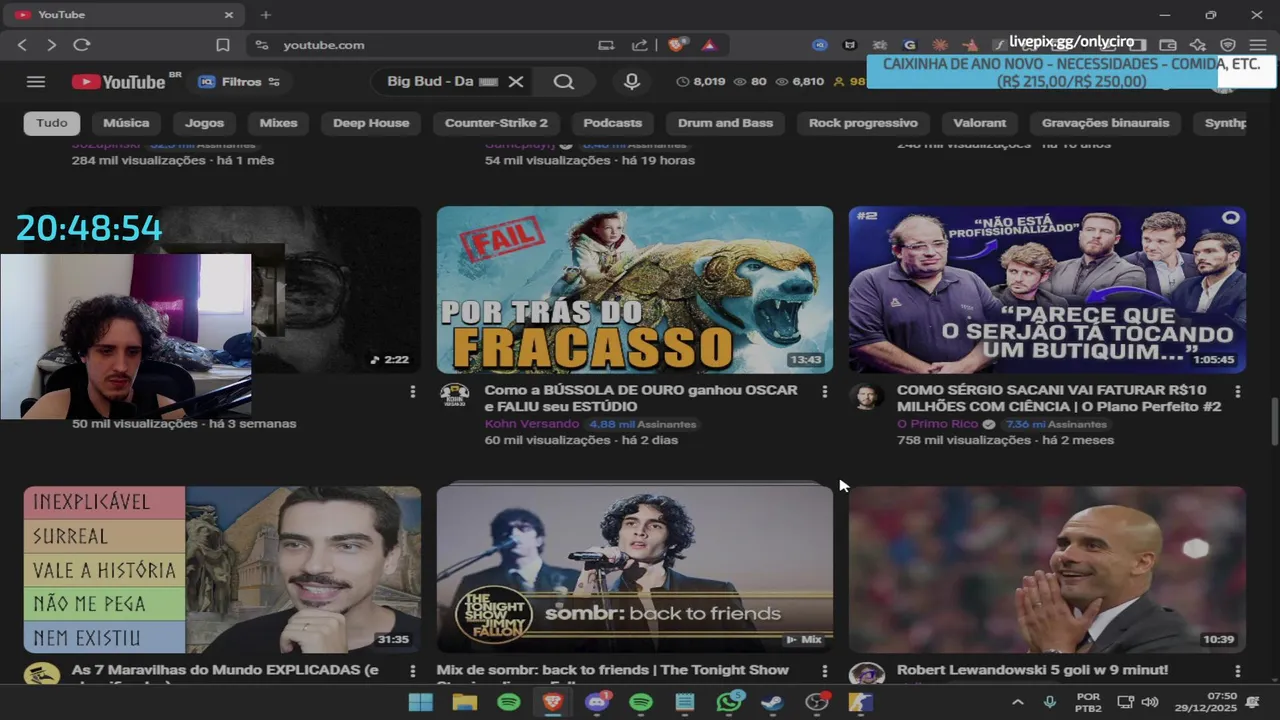Open Discord from the taskbar
This screenshot has height=720, width=1280.
pos(597,702)
